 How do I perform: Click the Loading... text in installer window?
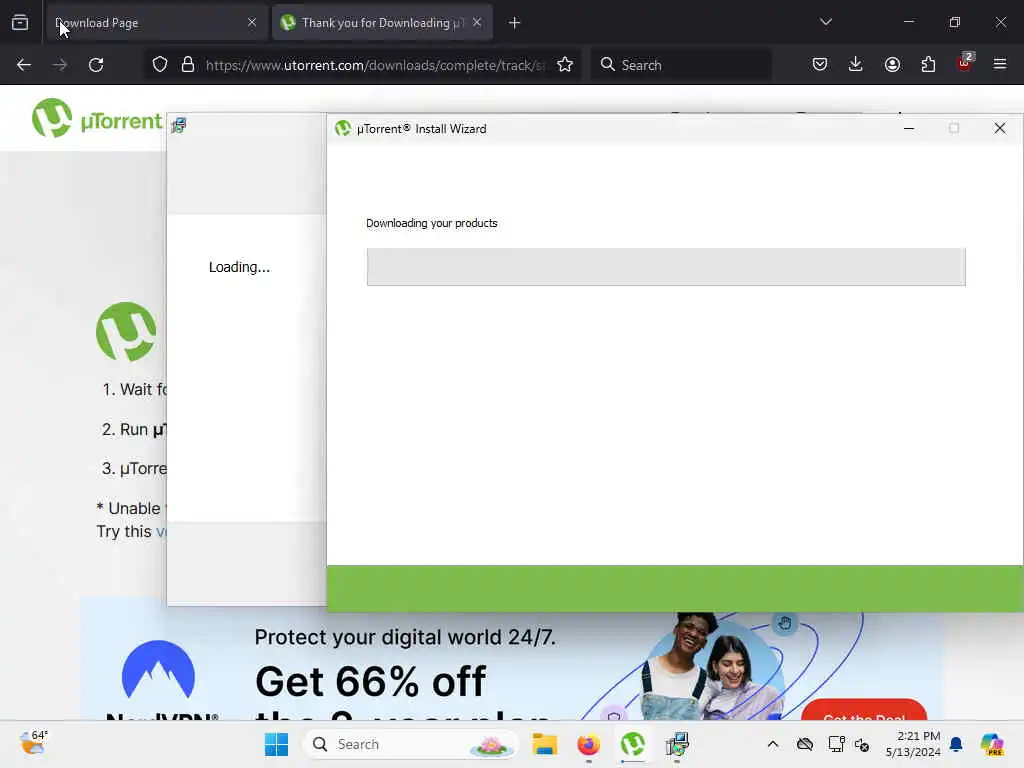point(239,267)
